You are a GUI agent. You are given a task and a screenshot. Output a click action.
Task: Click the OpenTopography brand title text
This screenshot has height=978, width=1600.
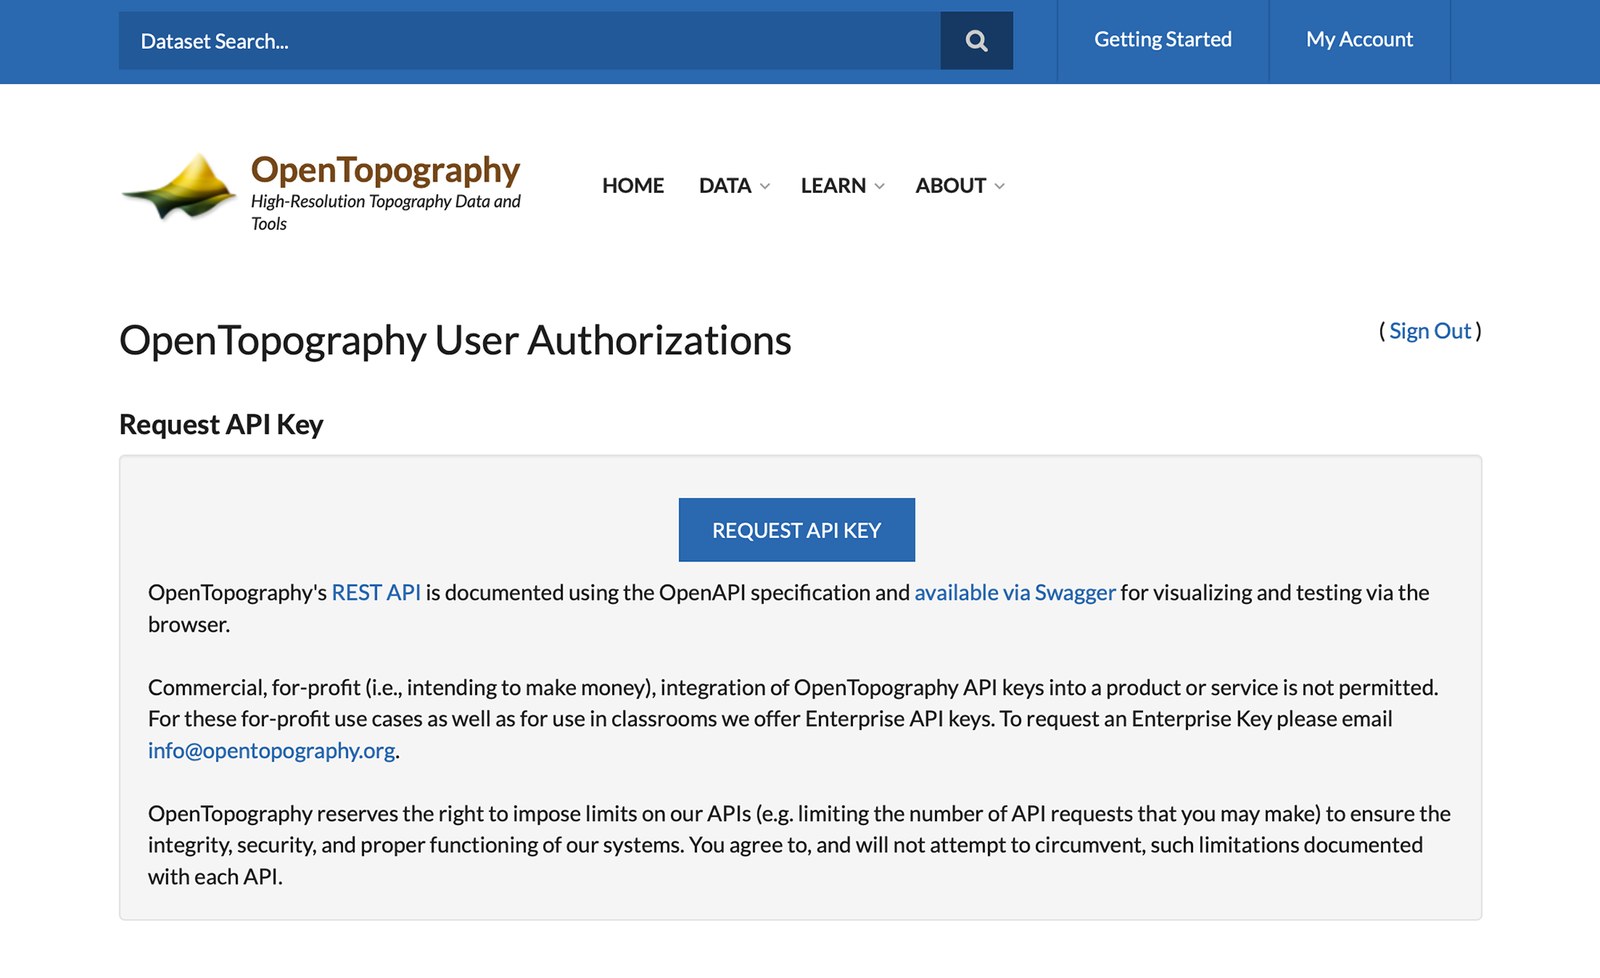point(385,170)
